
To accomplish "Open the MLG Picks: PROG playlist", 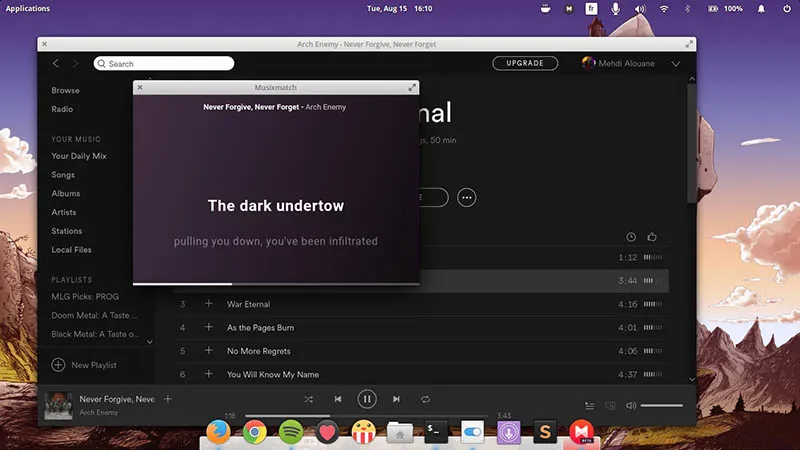I will point(85,296).
